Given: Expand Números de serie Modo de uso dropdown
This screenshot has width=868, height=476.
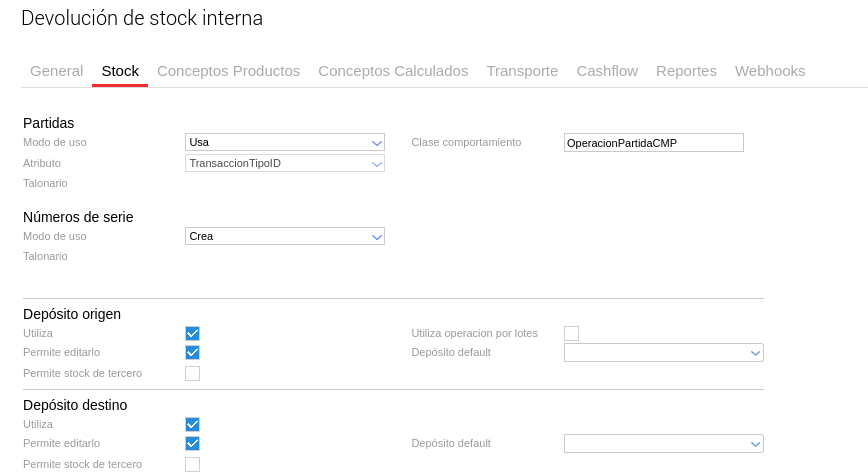Looking at the screenshot, I should [x=285, y=237].
